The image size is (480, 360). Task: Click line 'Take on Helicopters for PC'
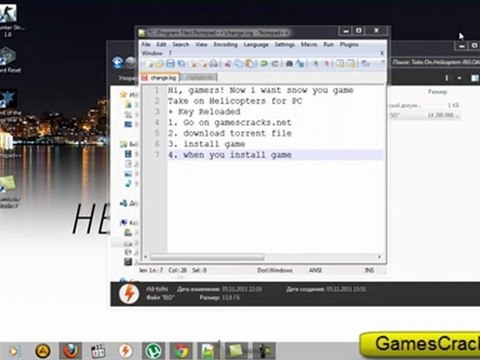tap(235, 101)
